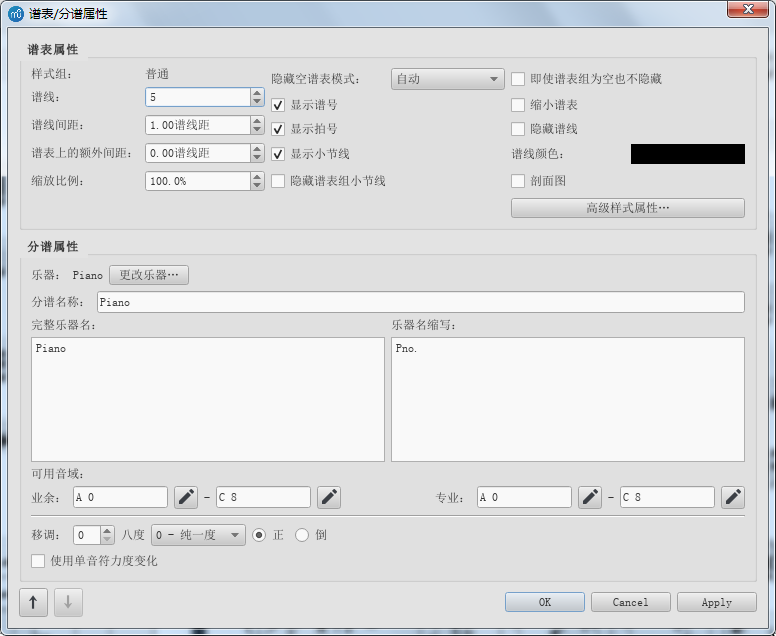The width and height of the screenshot is (776, 636).
Task: Click the pencil icon next to amateur minimum pitch A 0
Action: [x=186, y=497]
